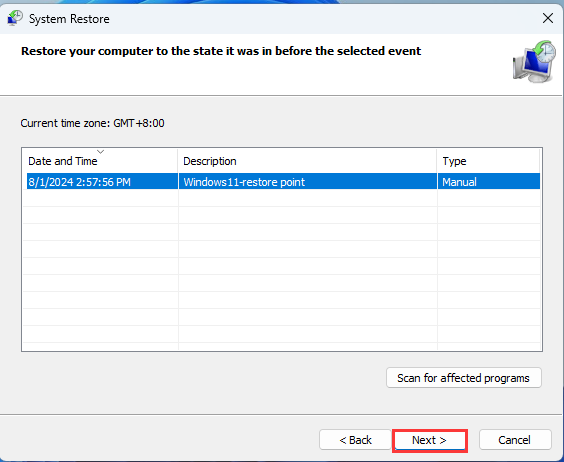Click divider between Description and Type headers

tap(437, 161)
